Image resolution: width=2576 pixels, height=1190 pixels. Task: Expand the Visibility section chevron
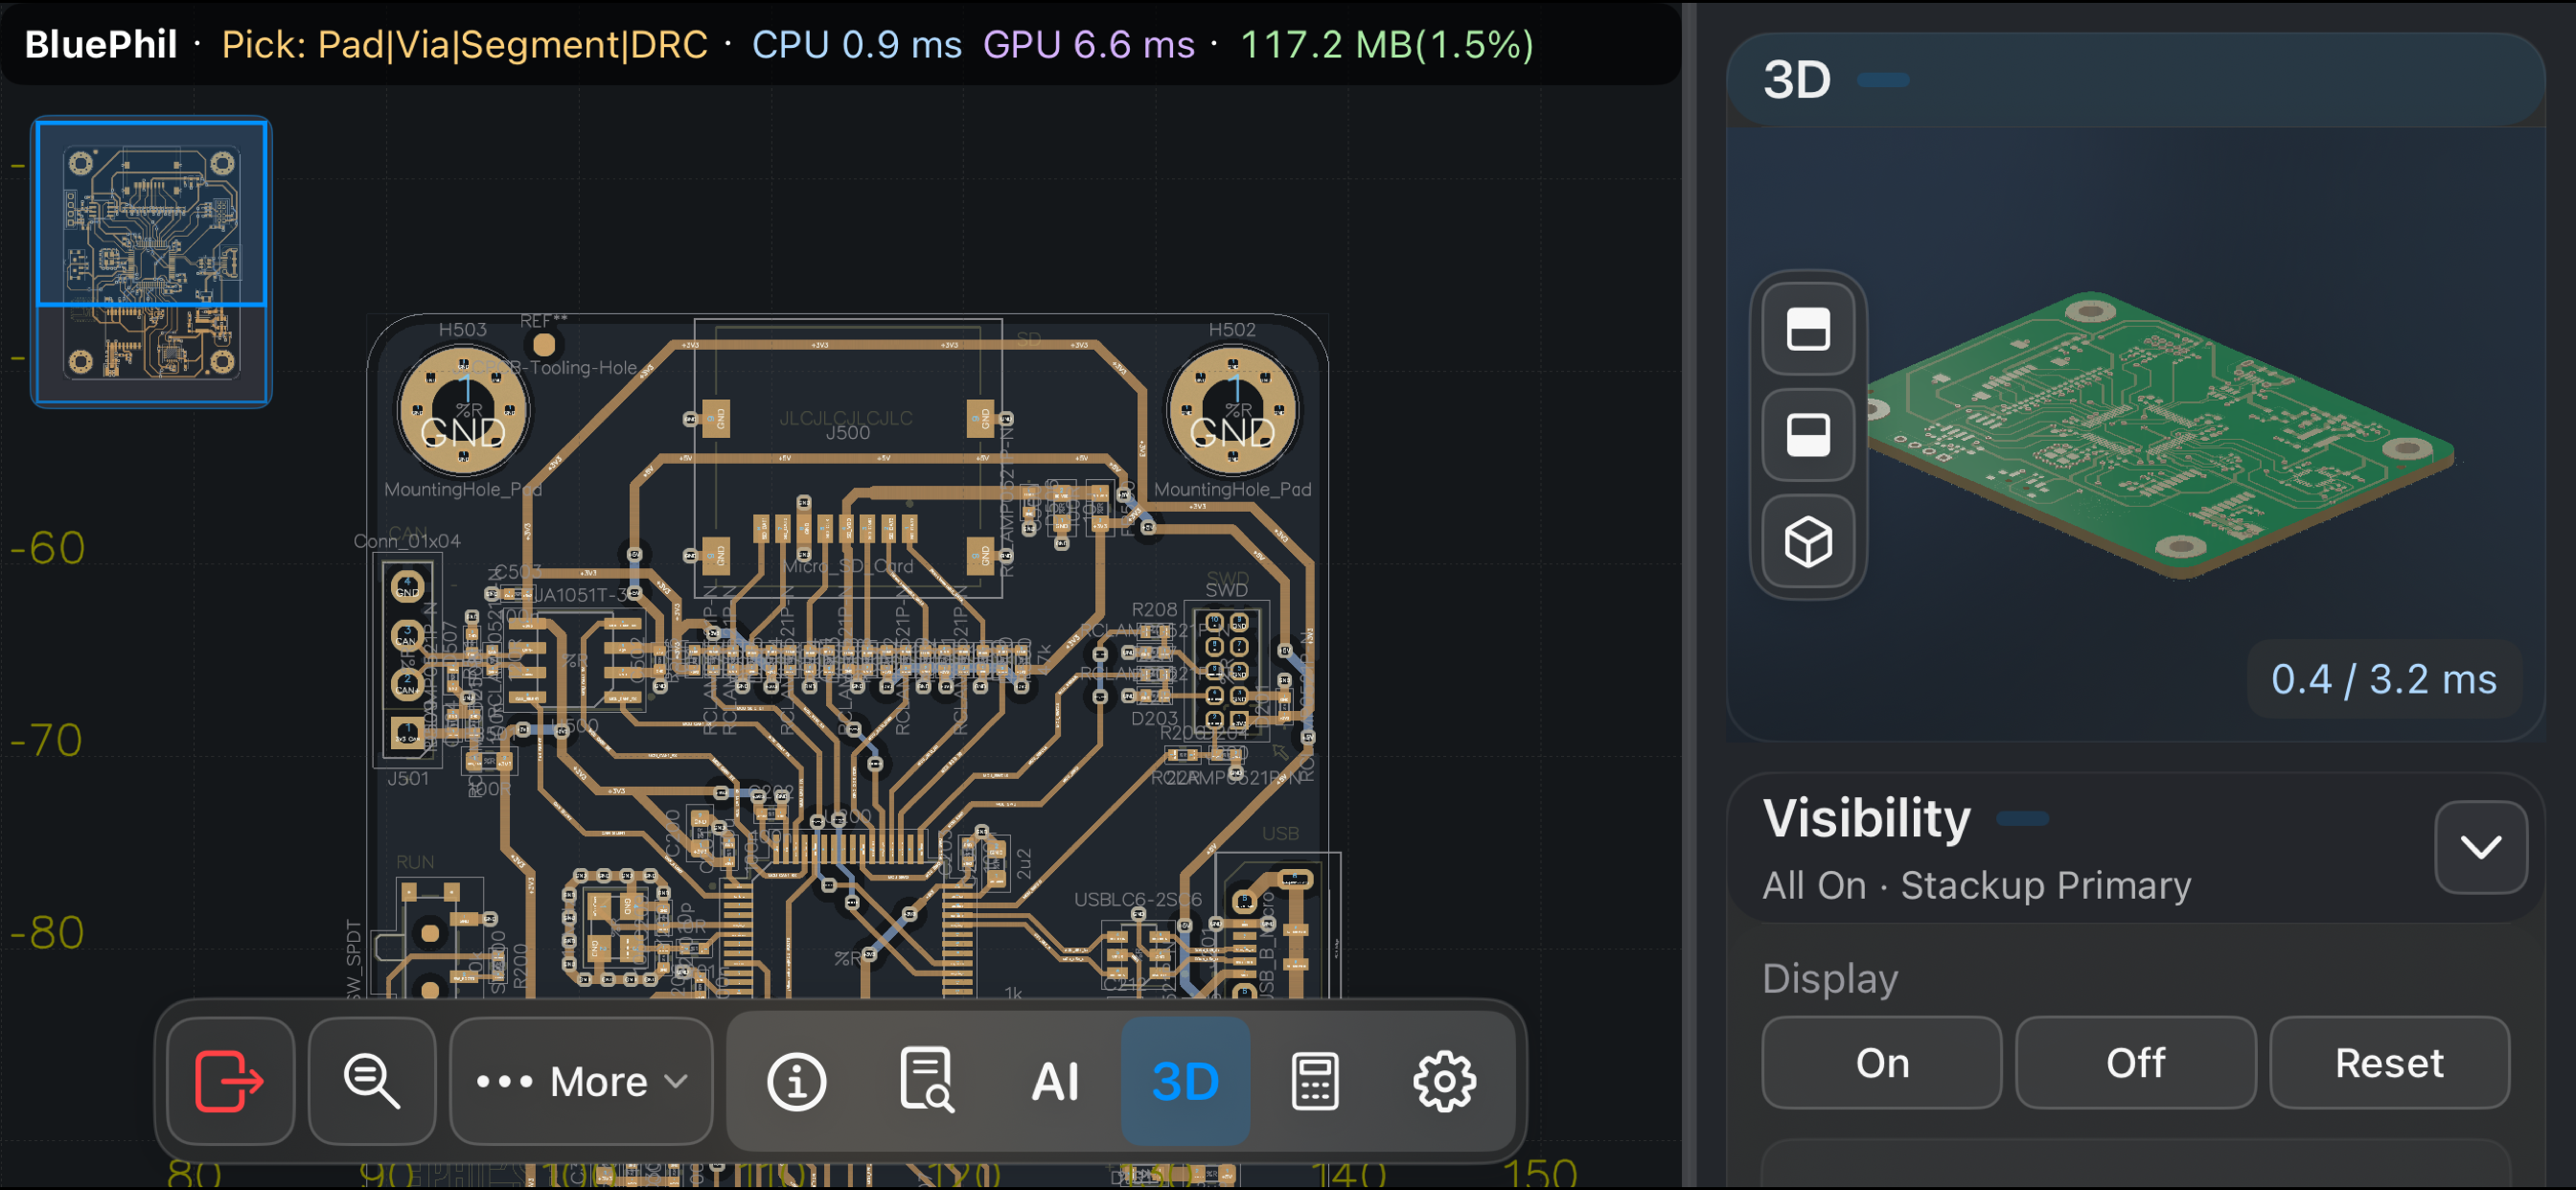click(x=2480, y=847)
